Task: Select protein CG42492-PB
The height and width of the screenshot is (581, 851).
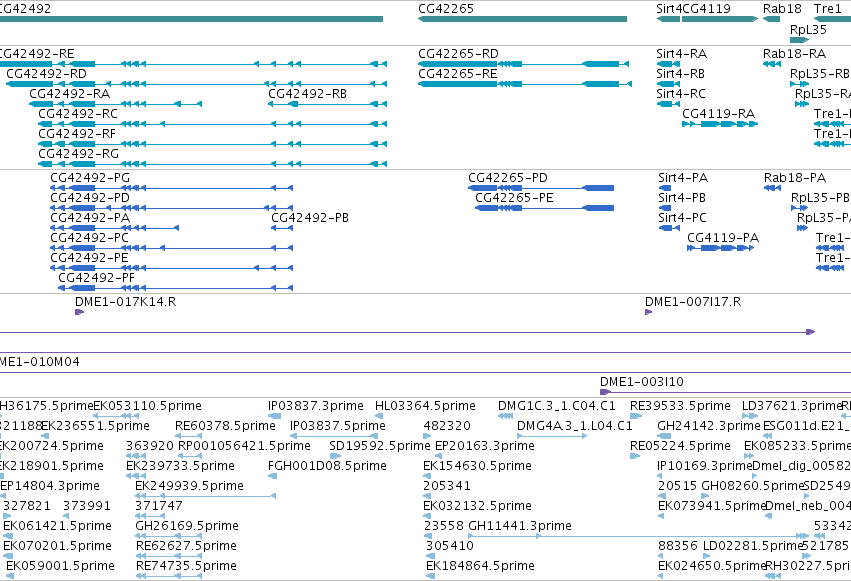Action: tap(282, 228)
